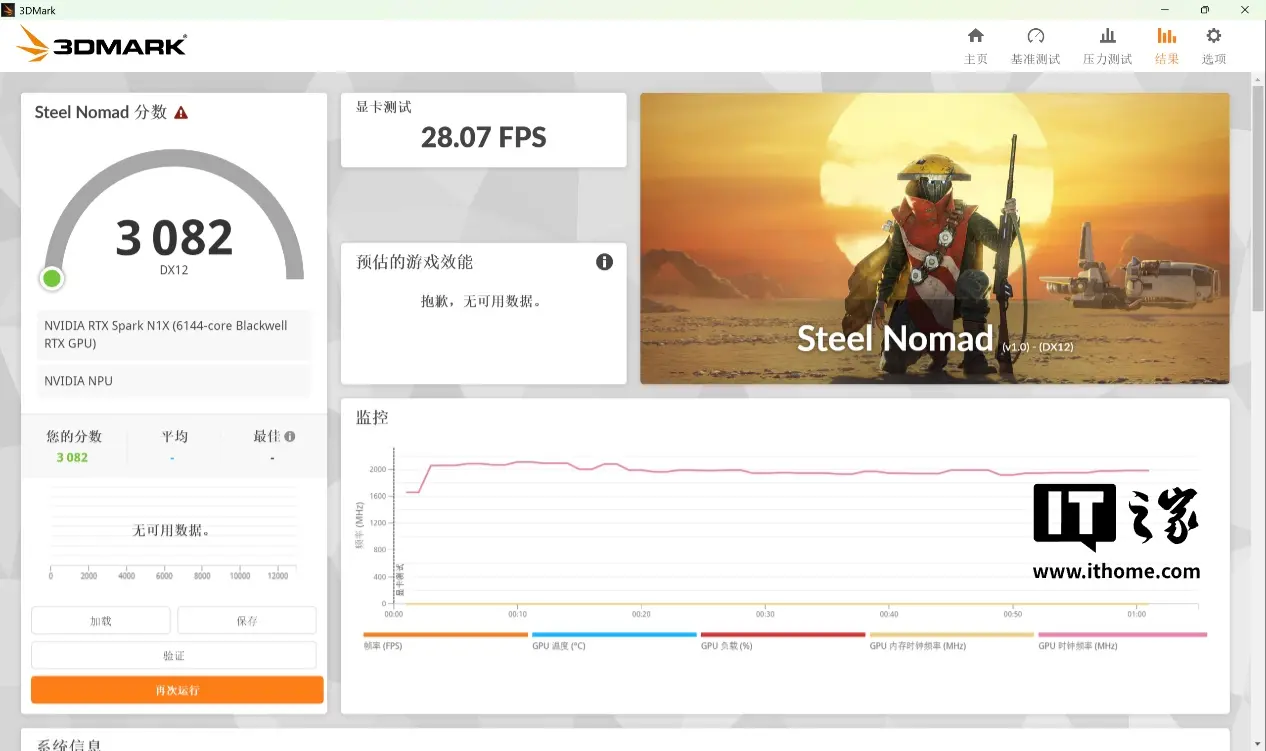Click the 3DMark logo in the header
The image size is (1266, 751).
(x=102, y=45)
